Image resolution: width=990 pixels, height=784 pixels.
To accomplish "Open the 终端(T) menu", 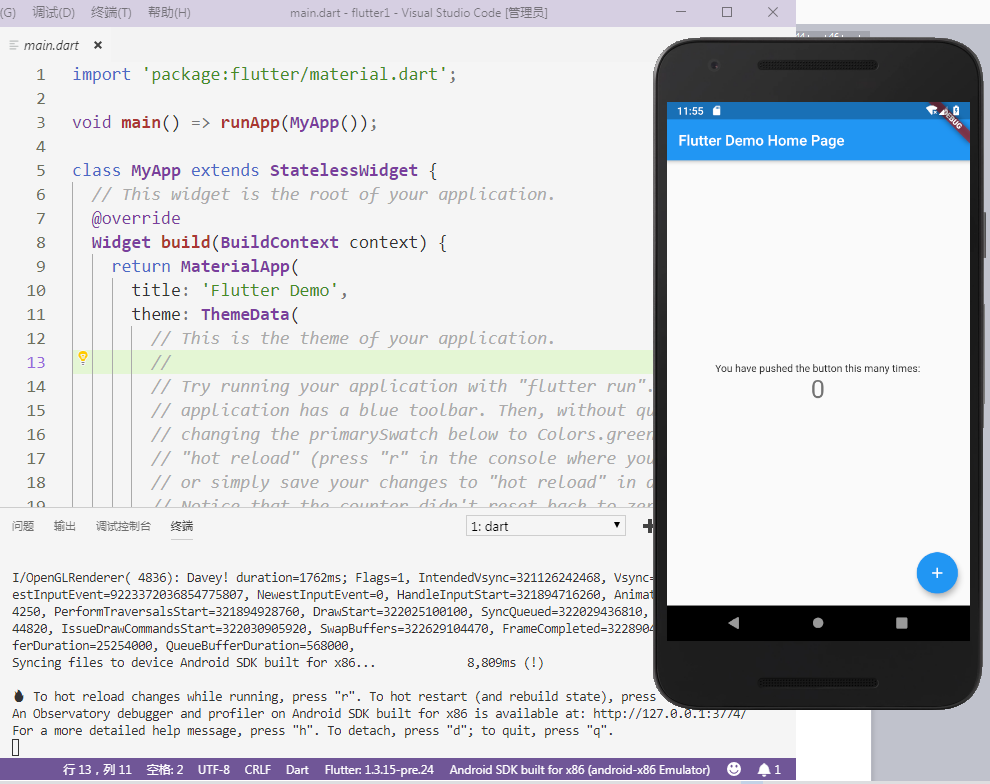I will click(111, 13).
